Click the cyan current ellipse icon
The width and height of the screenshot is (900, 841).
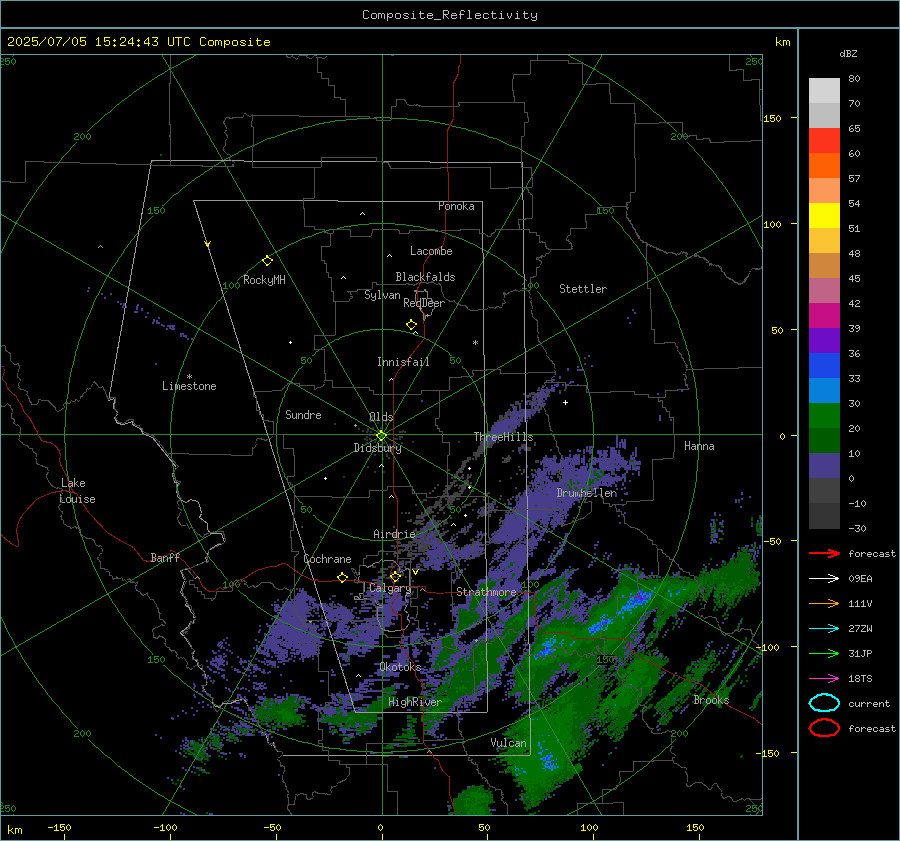coord(824,703)
